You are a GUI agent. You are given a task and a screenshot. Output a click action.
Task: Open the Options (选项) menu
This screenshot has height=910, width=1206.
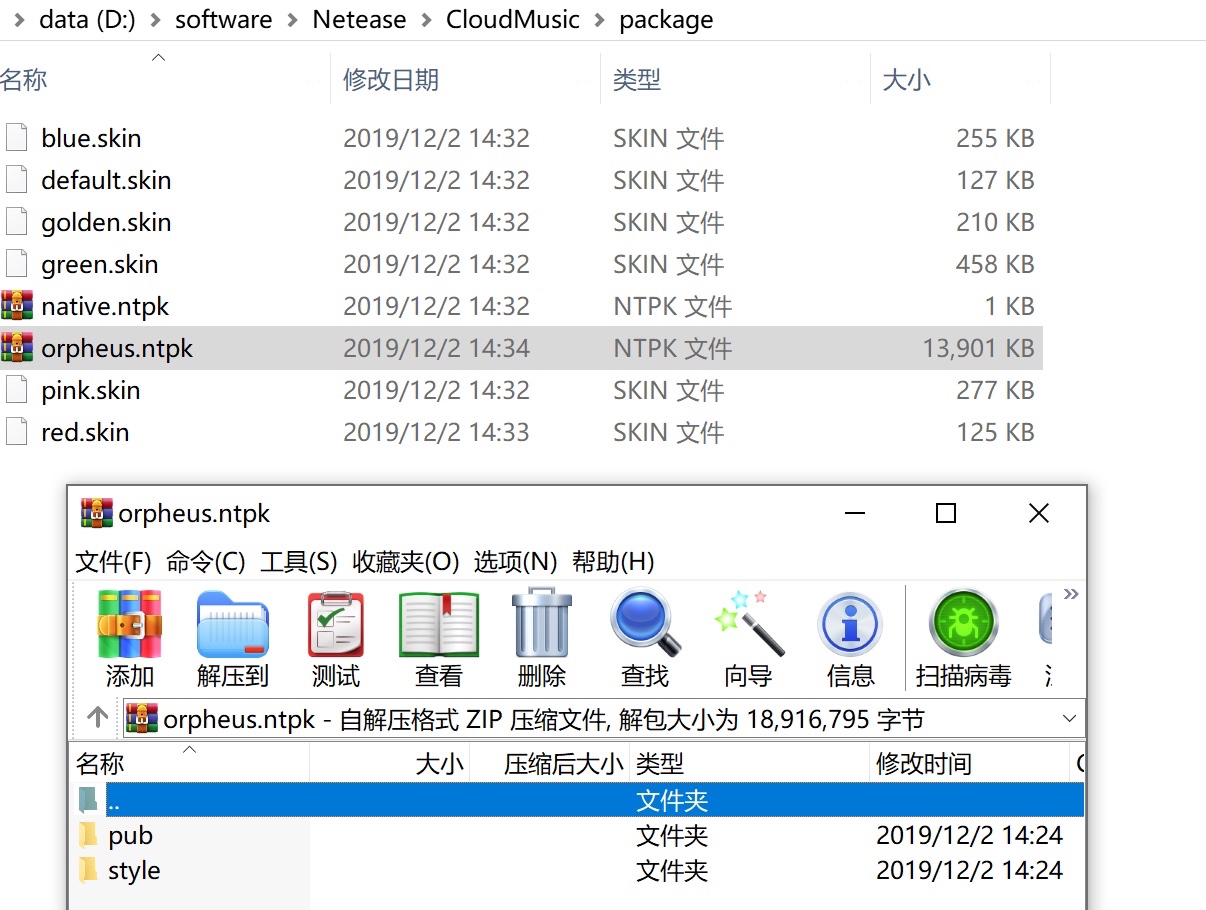(x=515, y=562)
